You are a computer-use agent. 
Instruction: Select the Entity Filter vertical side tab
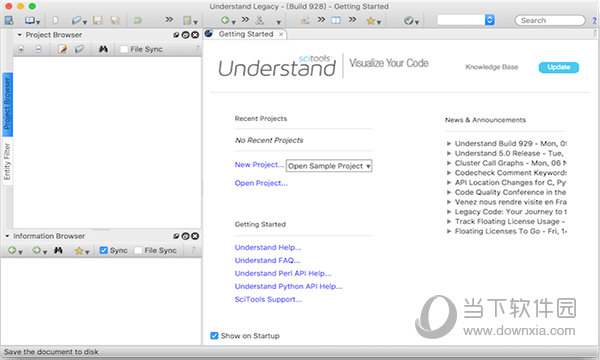coord(7,161)
